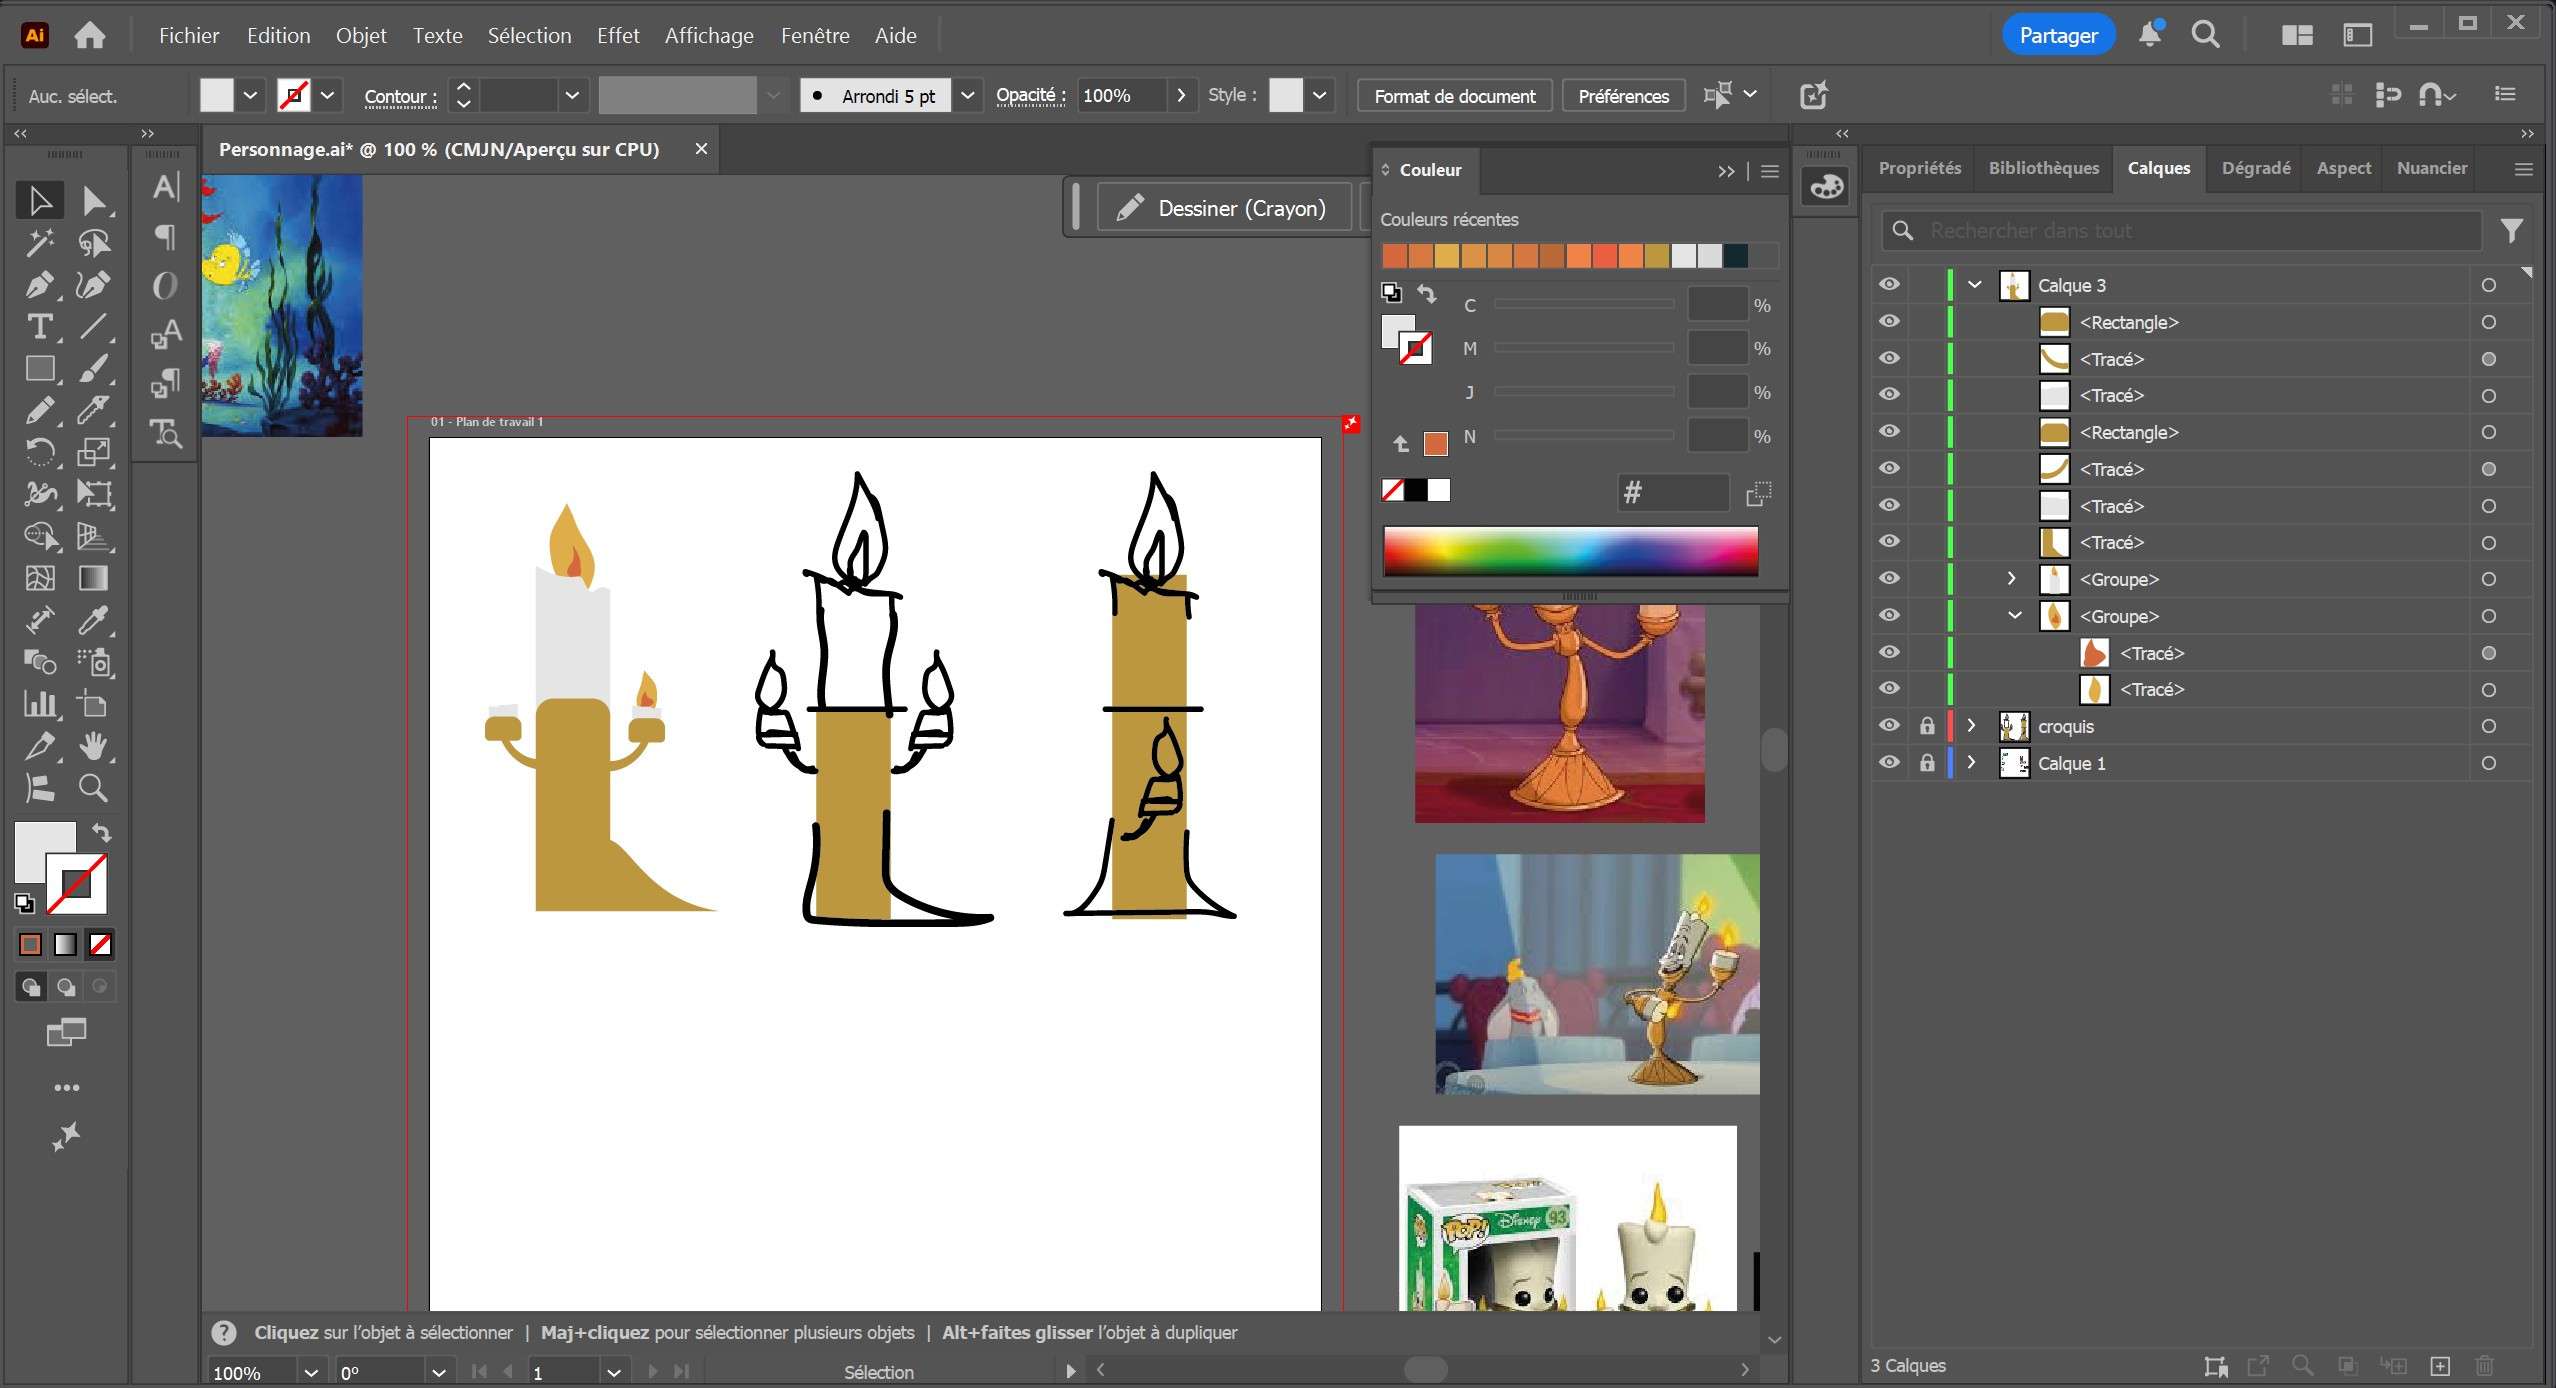Click the create new layer icon

pos(2440,1366)
